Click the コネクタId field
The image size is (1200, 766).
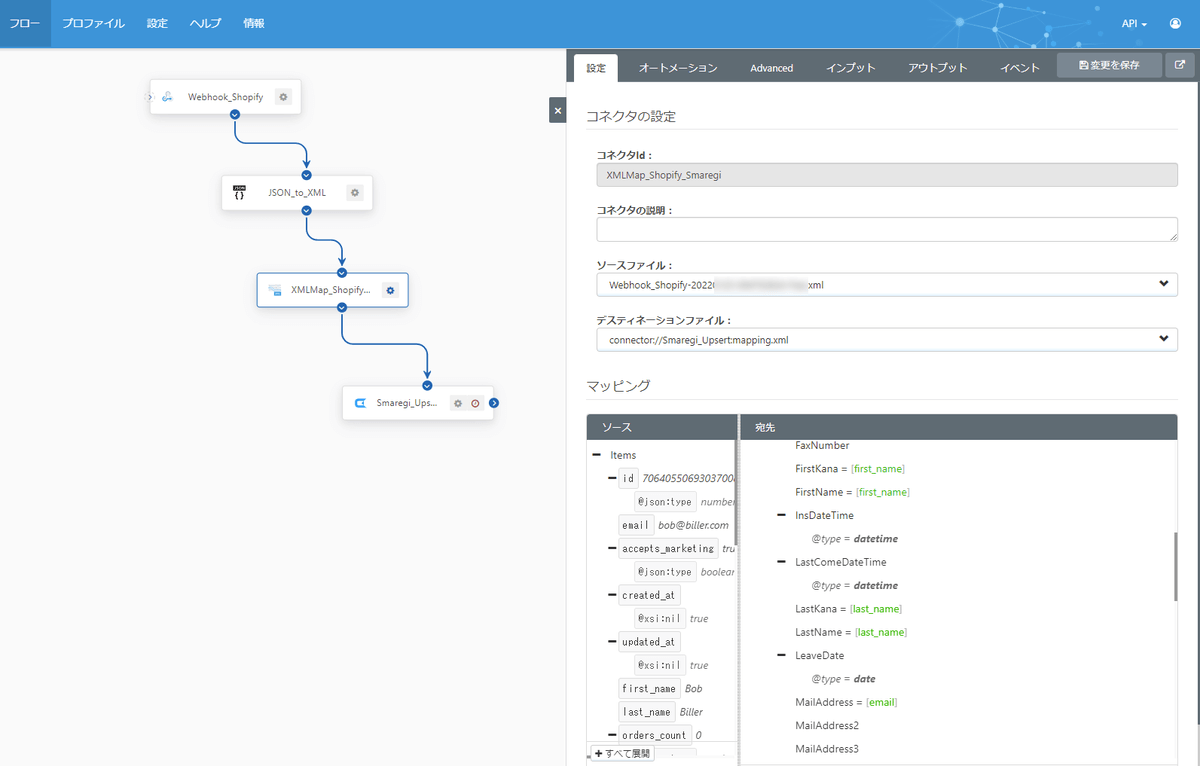(887, 174)
